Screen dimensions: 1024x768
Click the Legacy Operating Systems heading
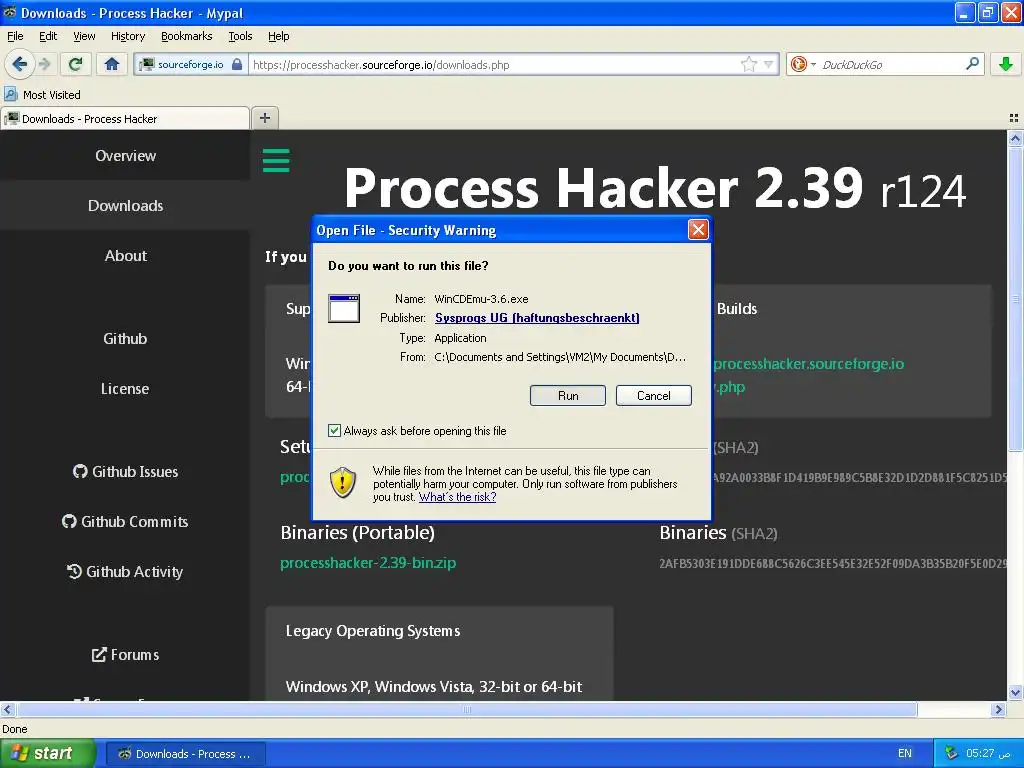(x=372, y=631)
